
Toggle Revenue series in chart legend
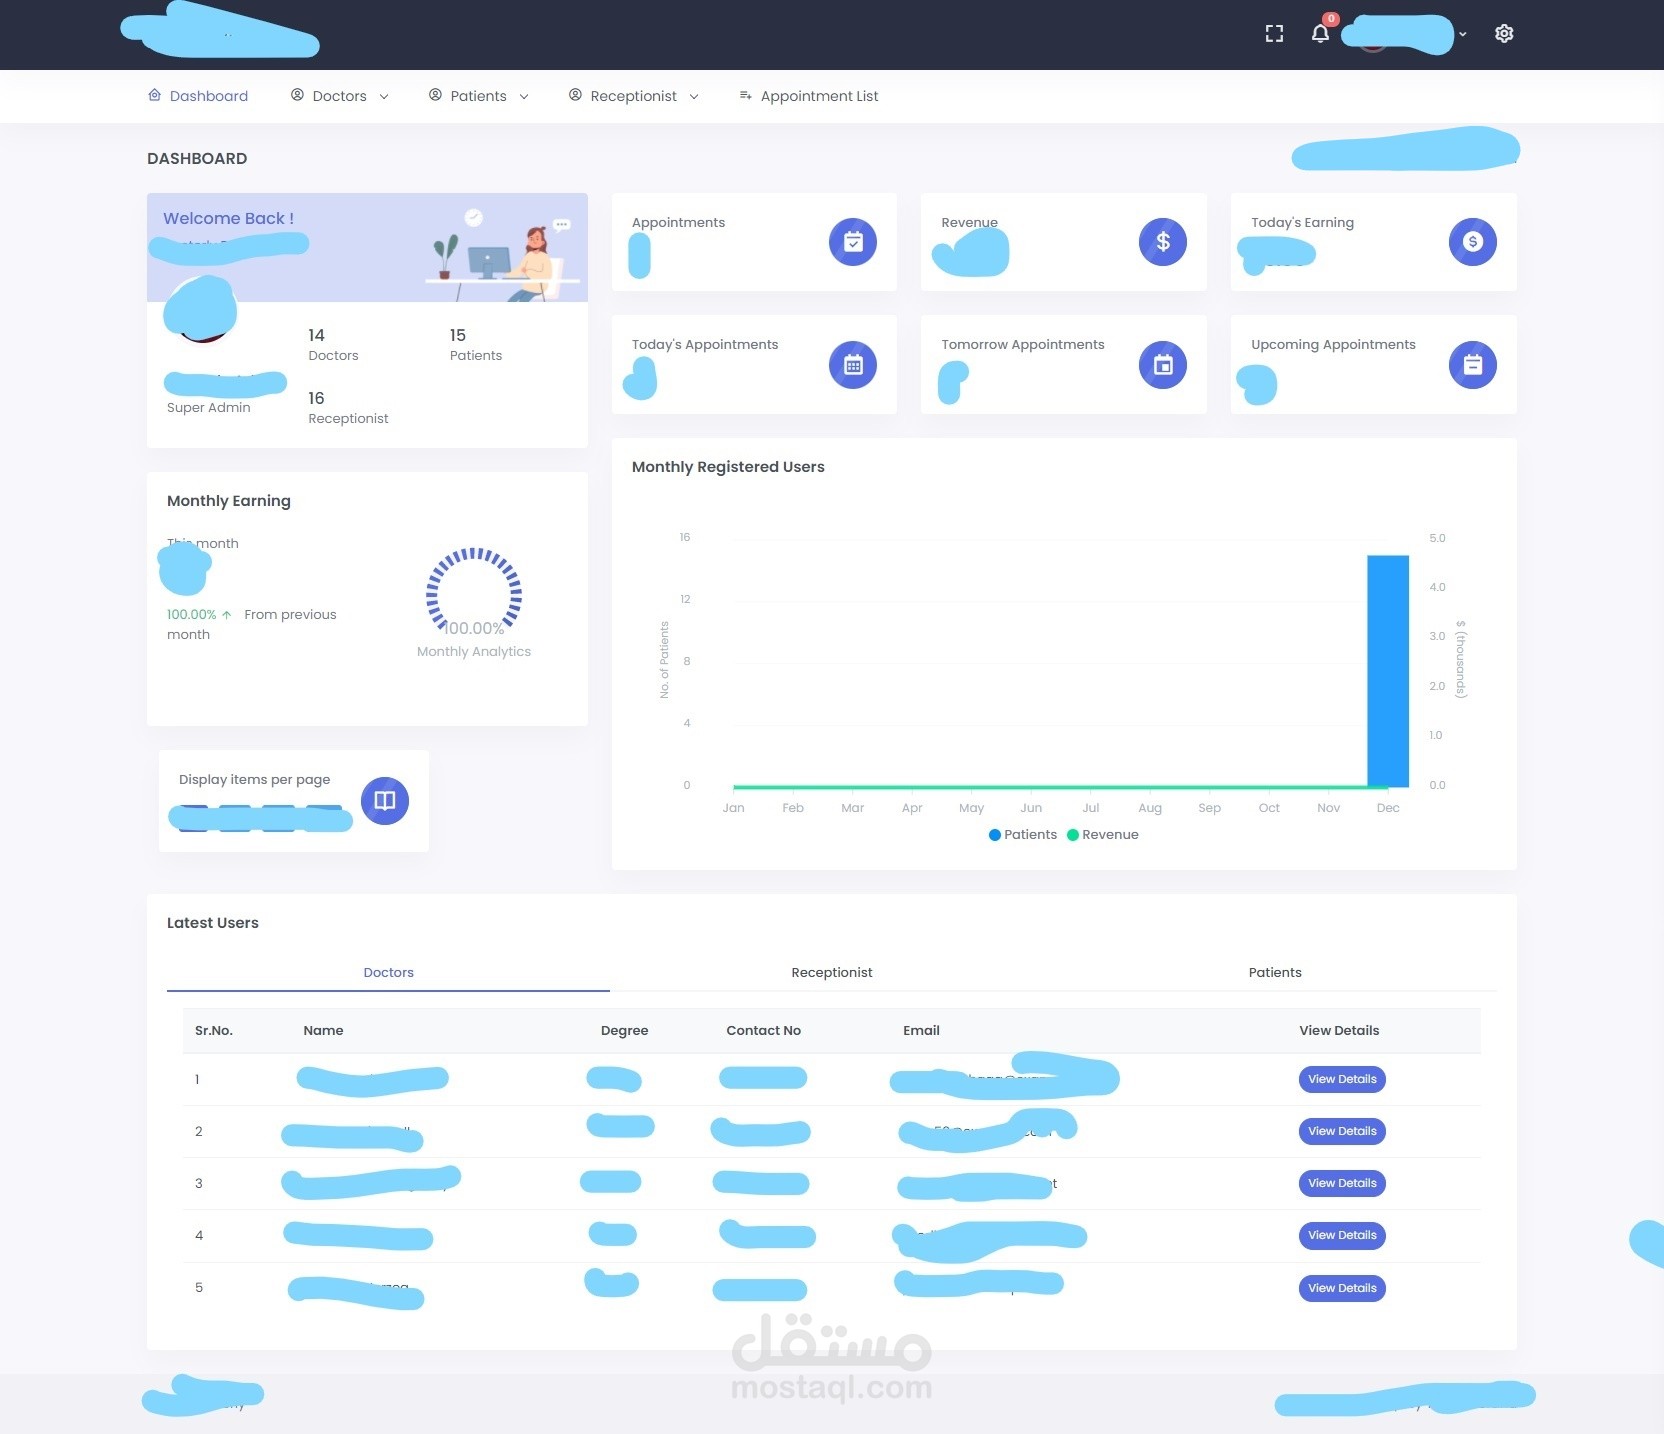pyautogui.click(x=1103, y=835)
